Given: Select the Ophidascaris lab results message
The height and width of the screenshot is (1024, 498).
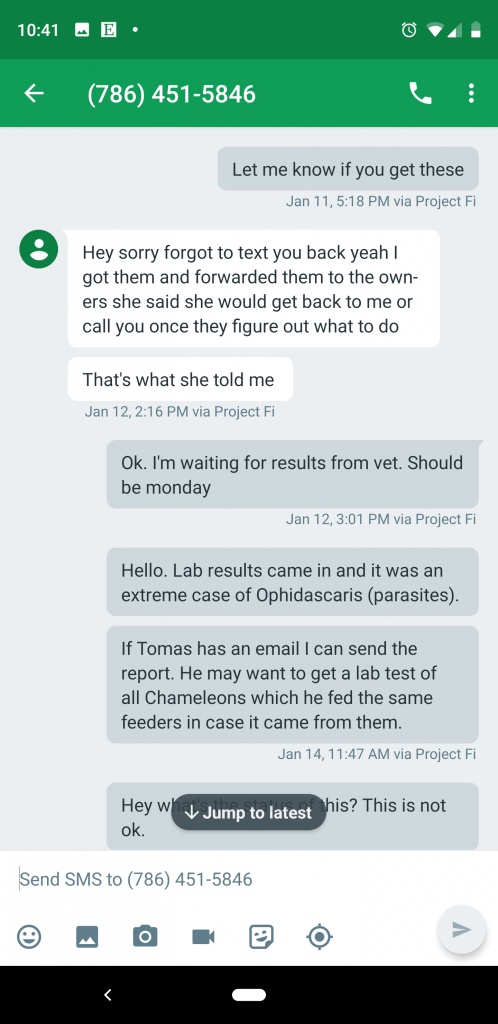Looking at the screenshot, I should 292,582.
